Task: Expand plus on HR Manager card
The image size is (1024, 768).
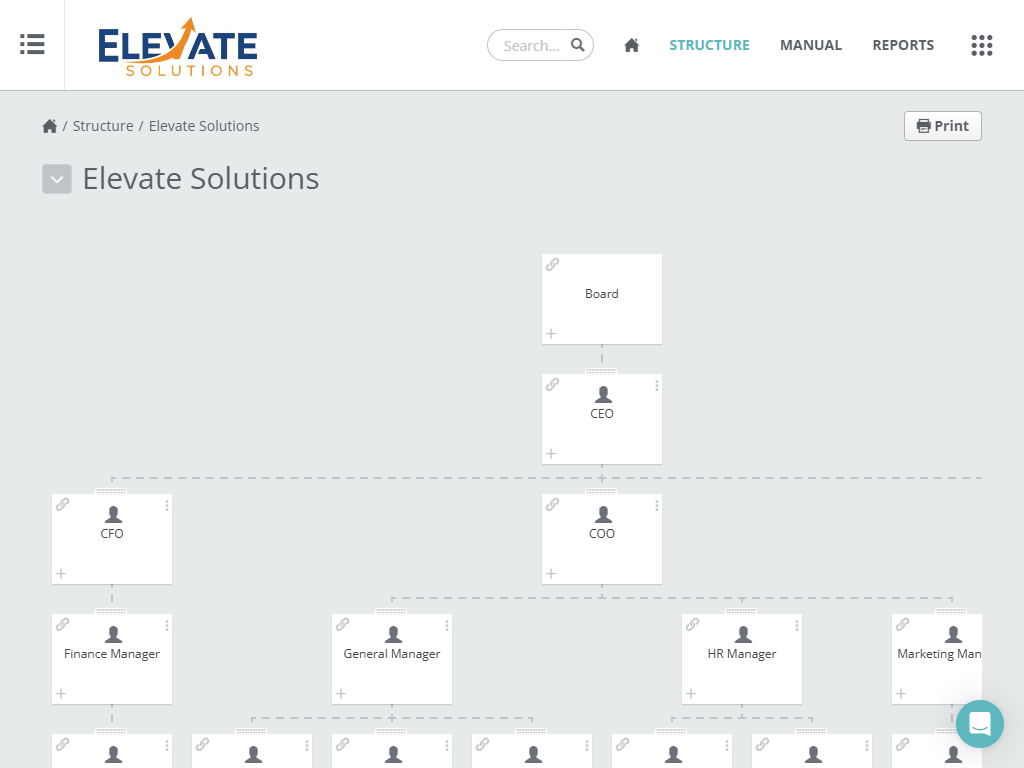Action: [x=691, y=694]
